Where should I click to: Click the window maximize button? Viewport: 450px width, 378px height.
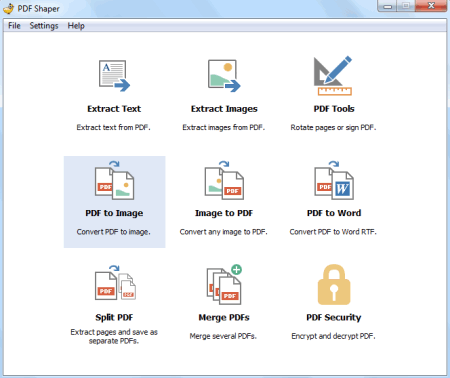[x=406, y=6]
